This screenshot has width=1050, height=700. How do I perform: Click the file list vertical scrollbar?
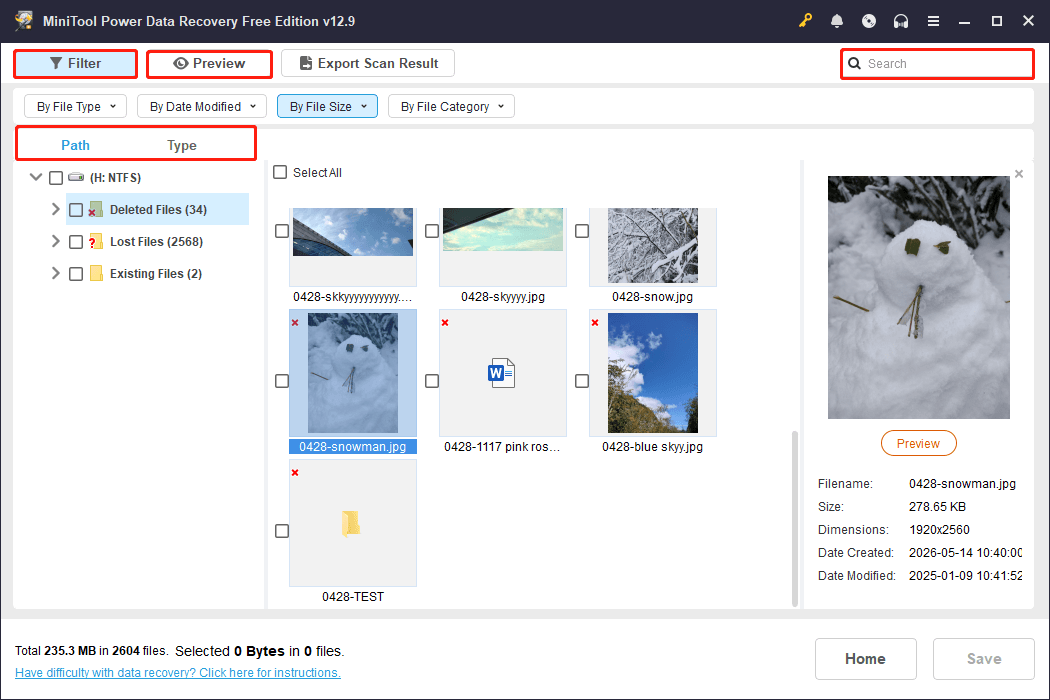click(x=795, y=518)
